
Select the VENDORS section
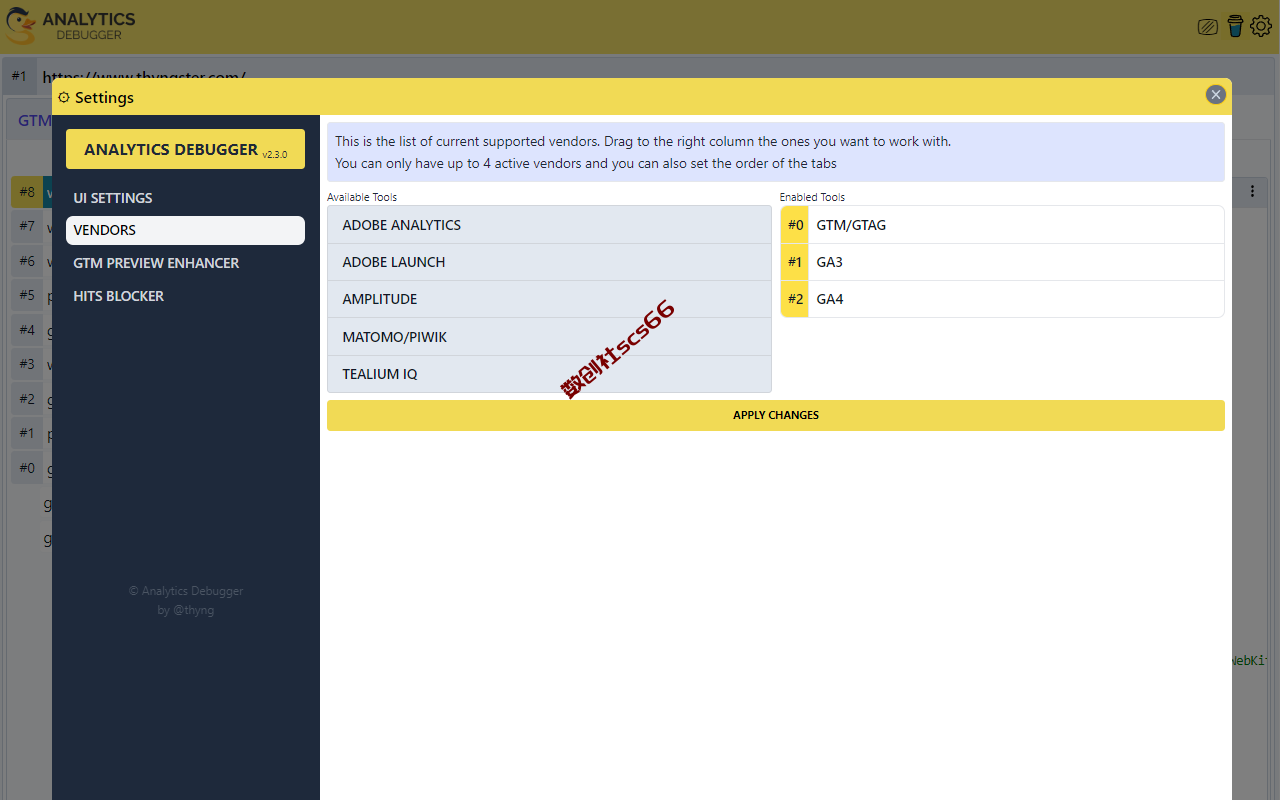point(185,230)
